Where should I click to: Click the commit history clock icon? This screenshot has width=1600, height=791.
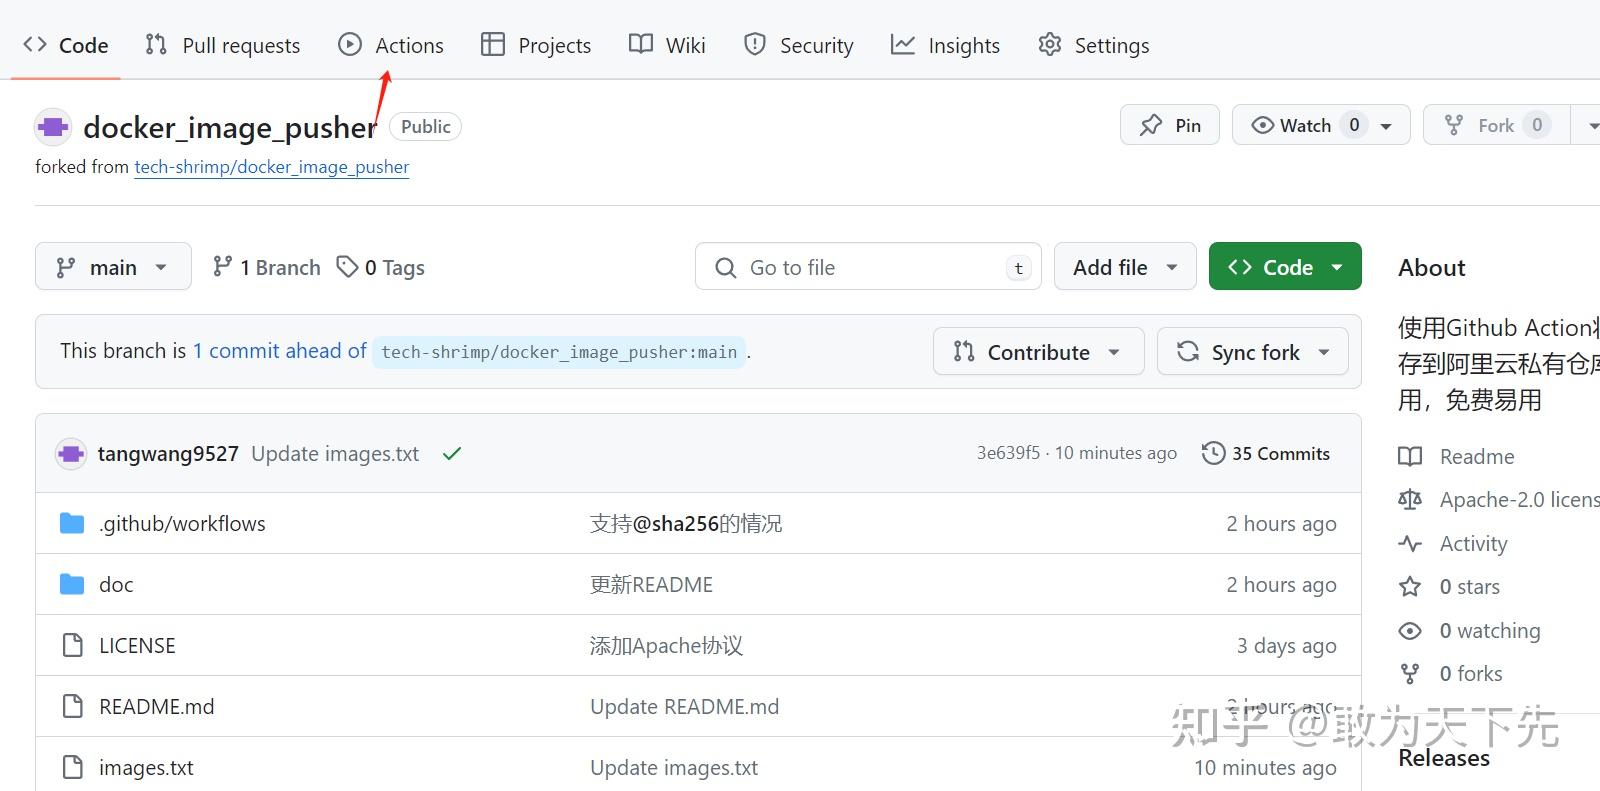1213,453
